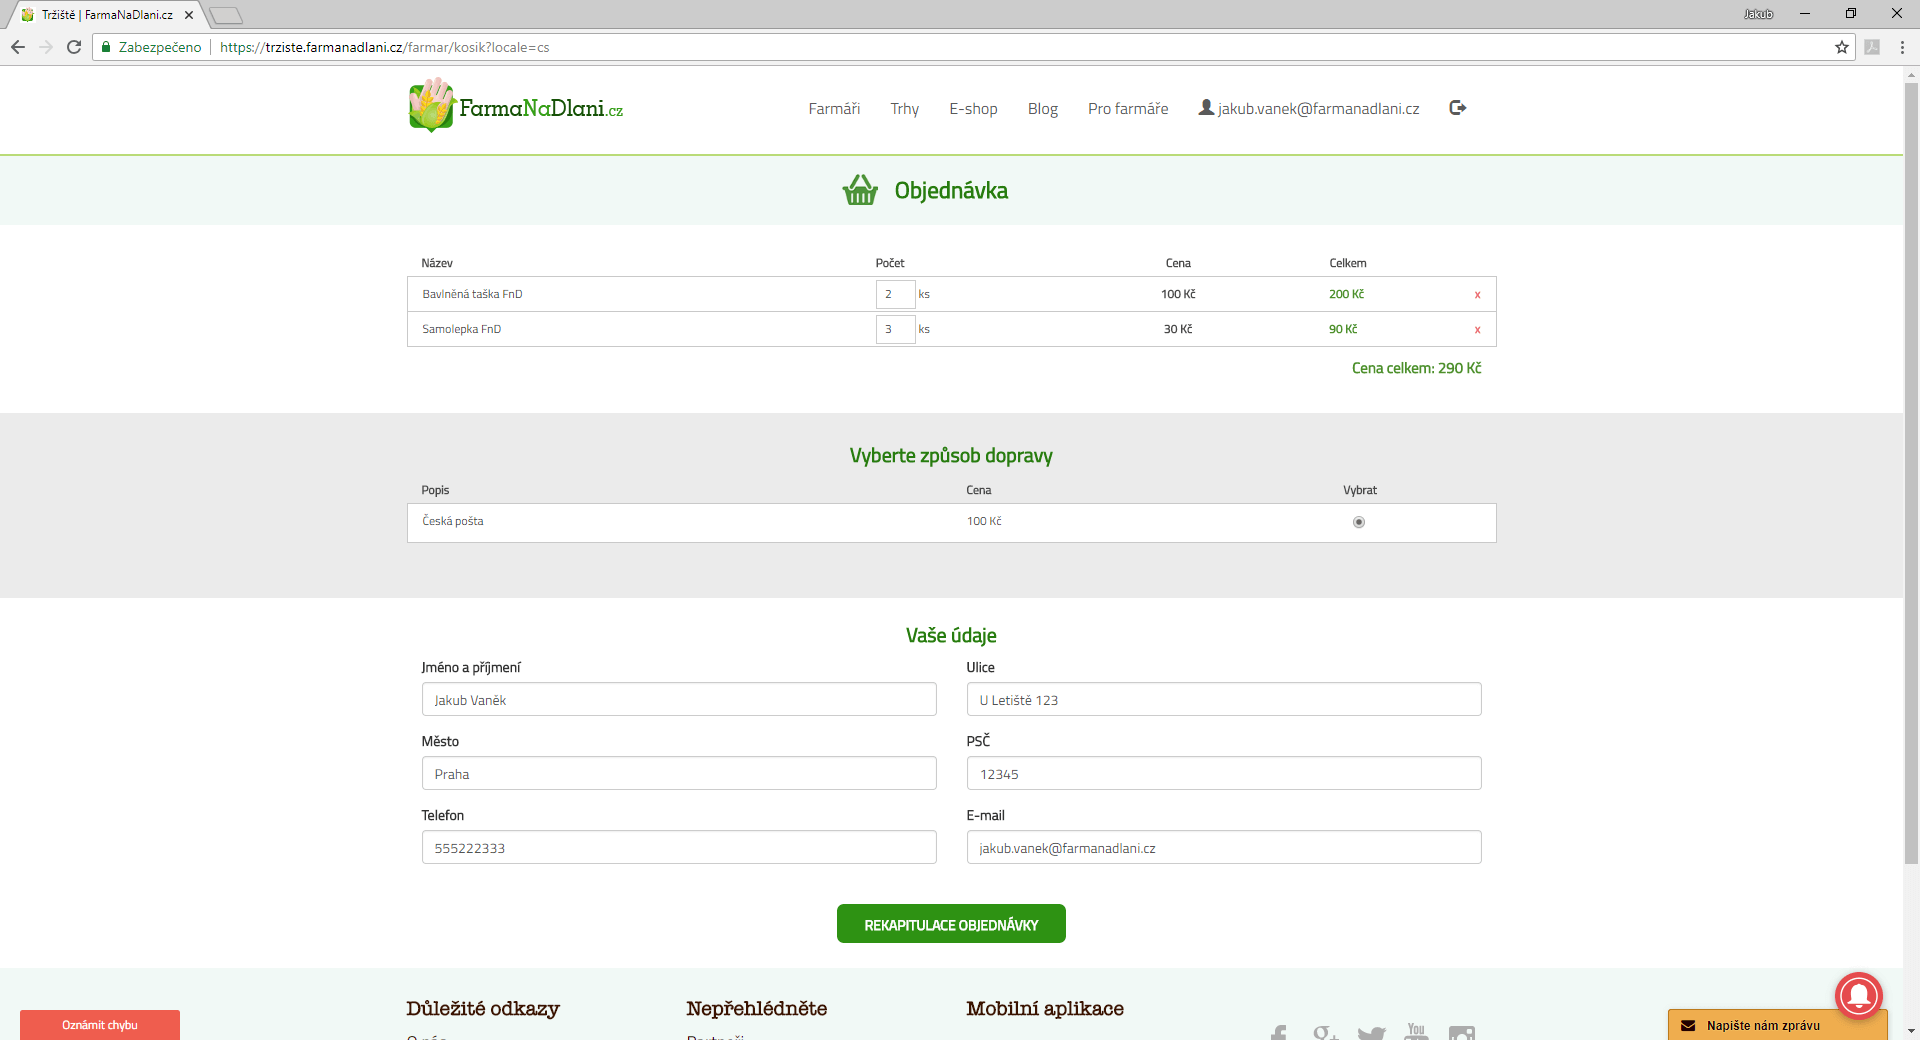Remove Samolepka FnD from order
This screenshot has width=1920, height=1040.
pyautogui.click(x=1477, y=330)
